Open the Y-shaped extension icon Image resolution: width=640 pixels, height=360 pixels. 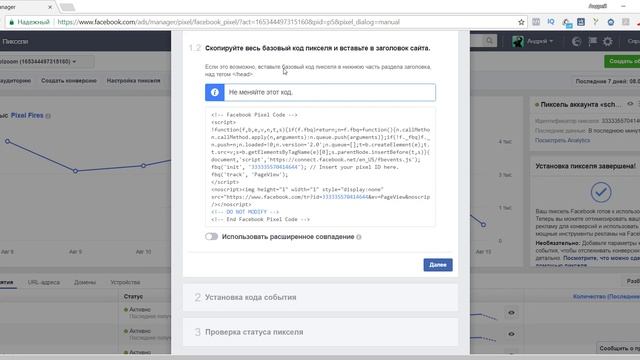[596, 22]
